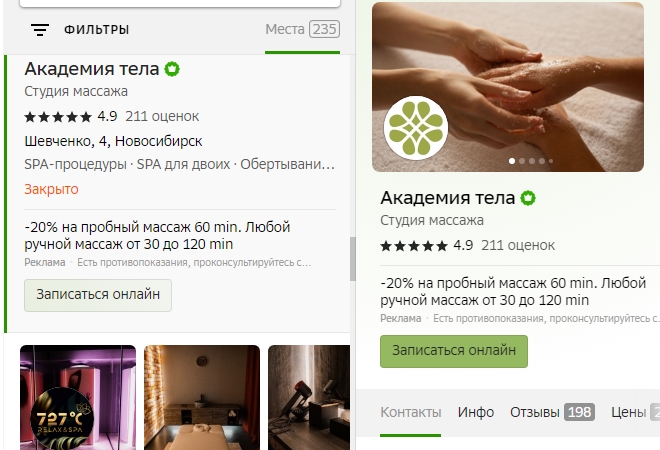The height and width of the screenshot is (450, 660).
Task: Open the massage room photo with table
Action: click(202, 397)
